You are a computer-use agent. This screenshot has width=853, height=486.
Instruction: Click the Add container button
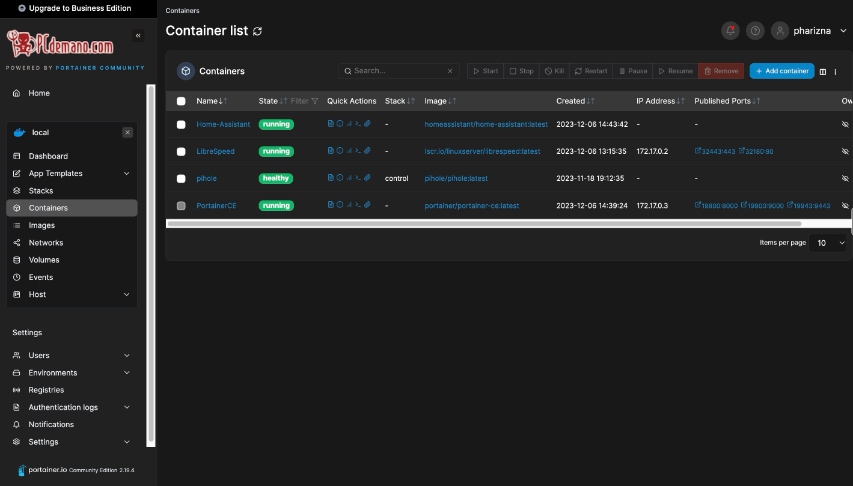point(782,71)
